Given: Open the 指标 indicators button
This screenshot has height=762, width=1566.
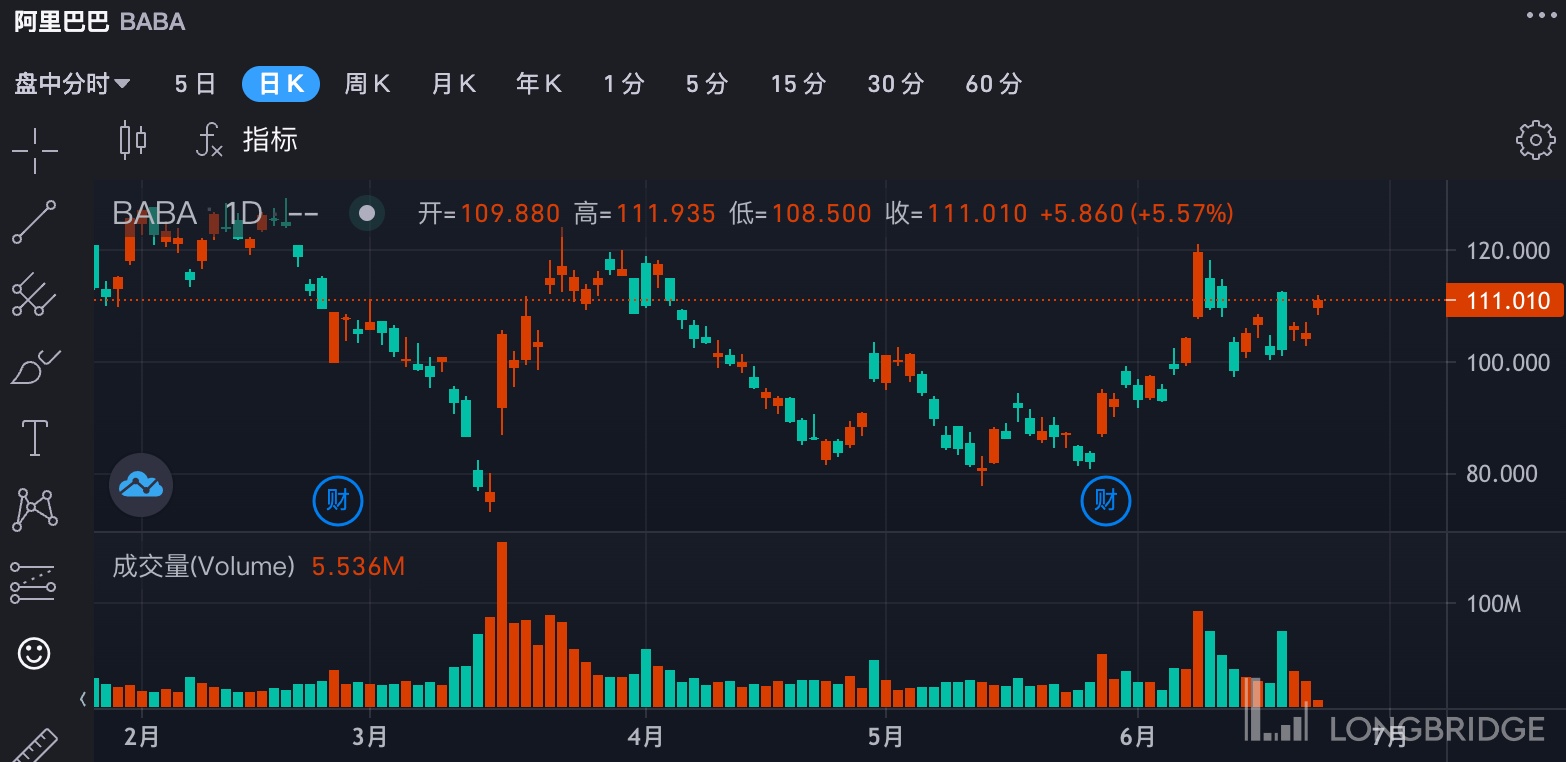Looking at the screenshot, I should 270,139.
